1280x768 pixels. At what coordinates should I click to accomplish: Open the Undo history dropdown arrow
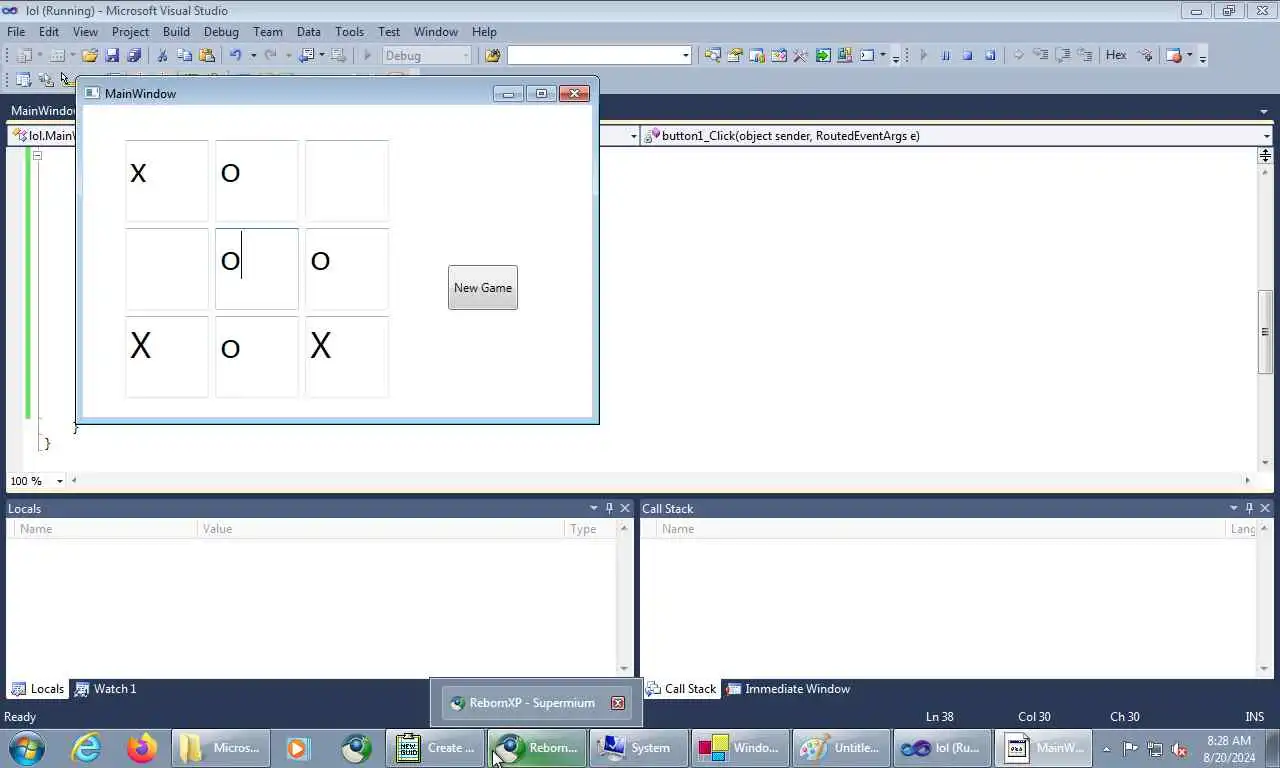[x=253, y=56]
